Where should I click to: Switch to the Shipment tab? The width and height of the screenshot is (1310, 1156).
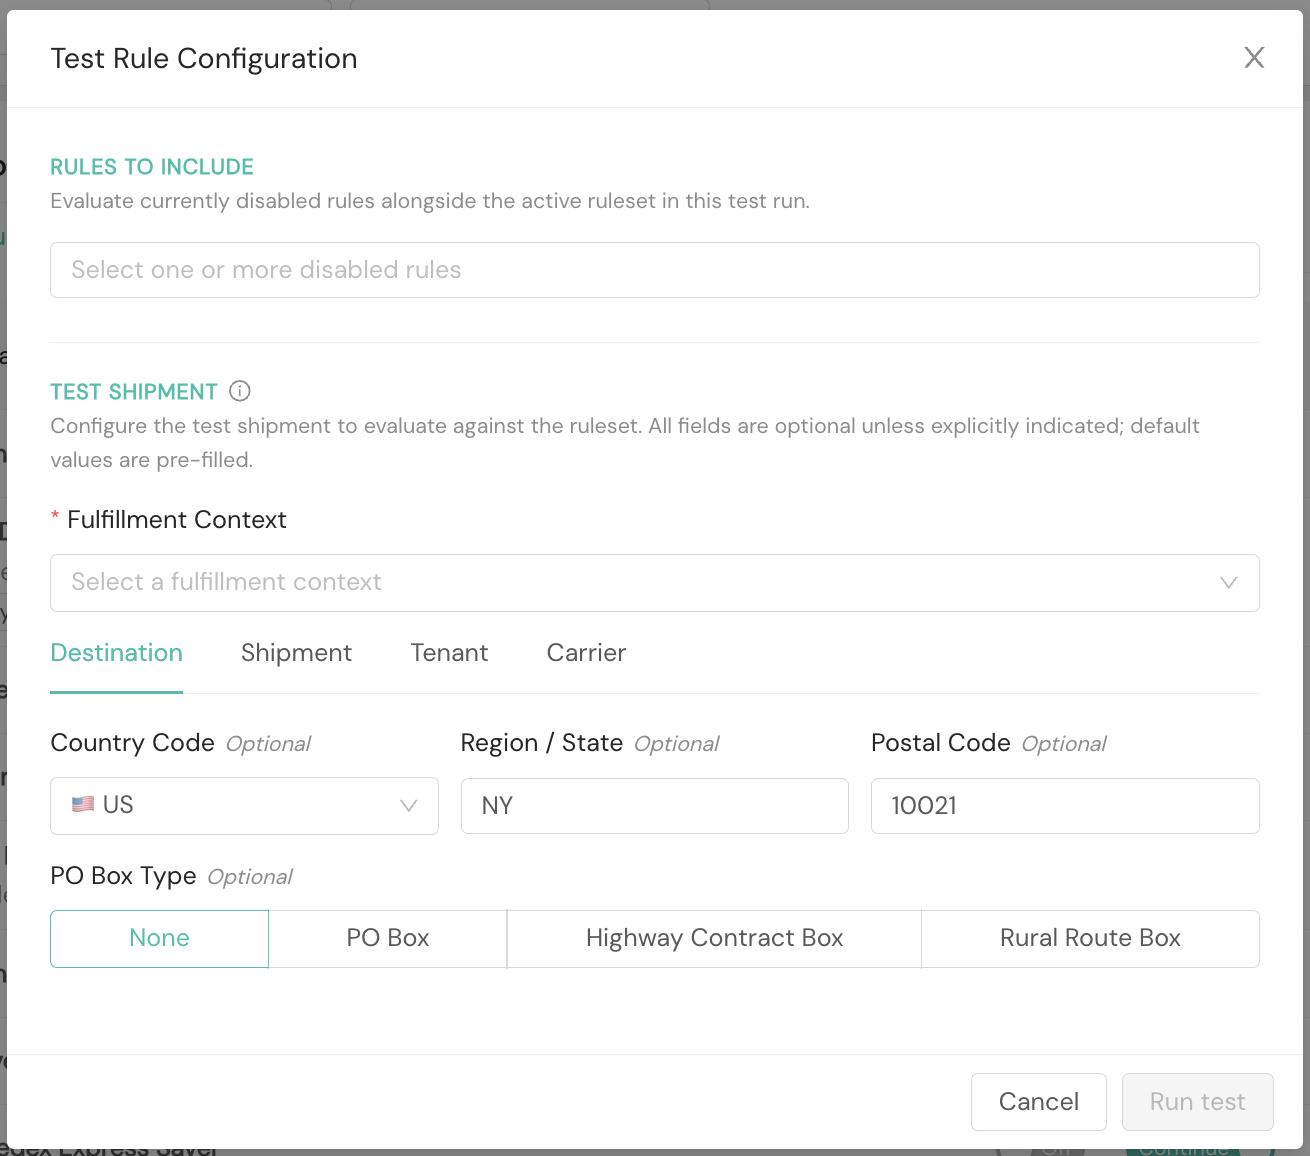(297, 653)
